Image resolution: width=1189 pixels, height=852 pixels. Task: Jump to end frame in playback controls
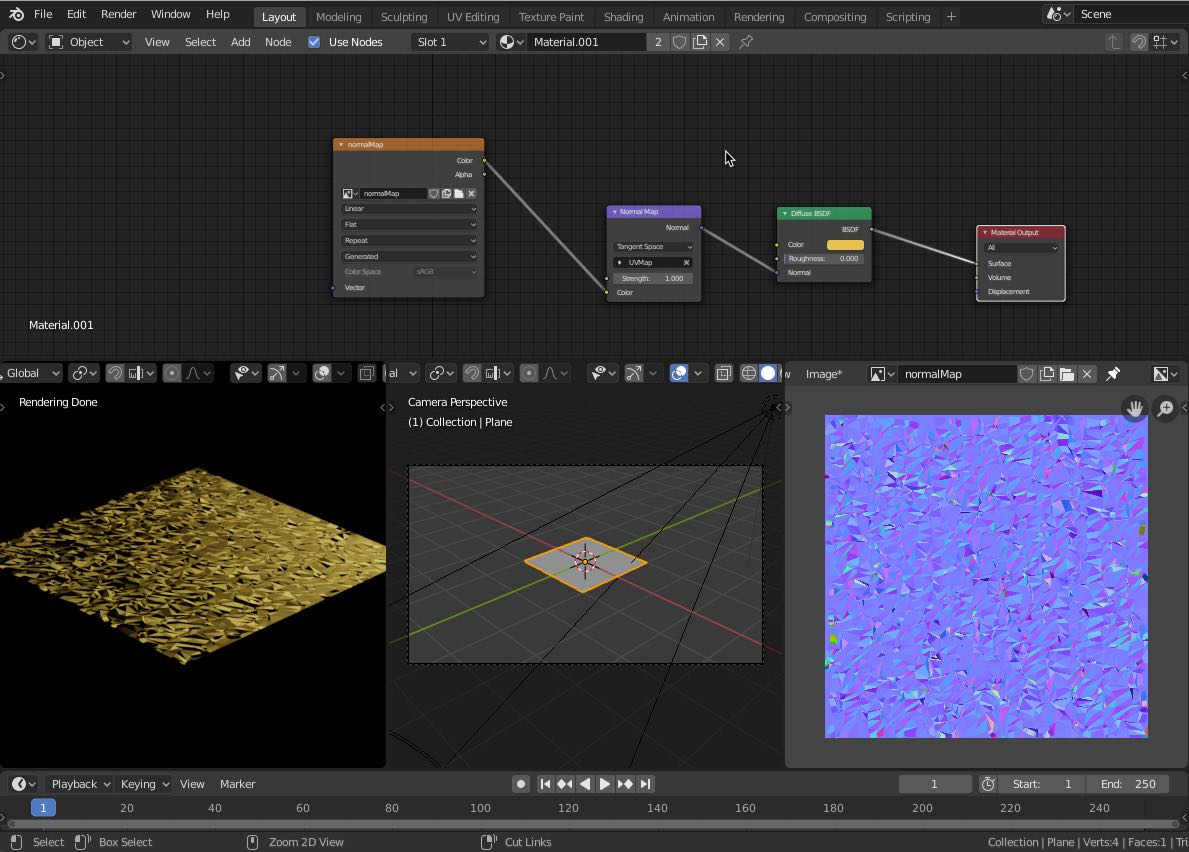tap(646, 784)
